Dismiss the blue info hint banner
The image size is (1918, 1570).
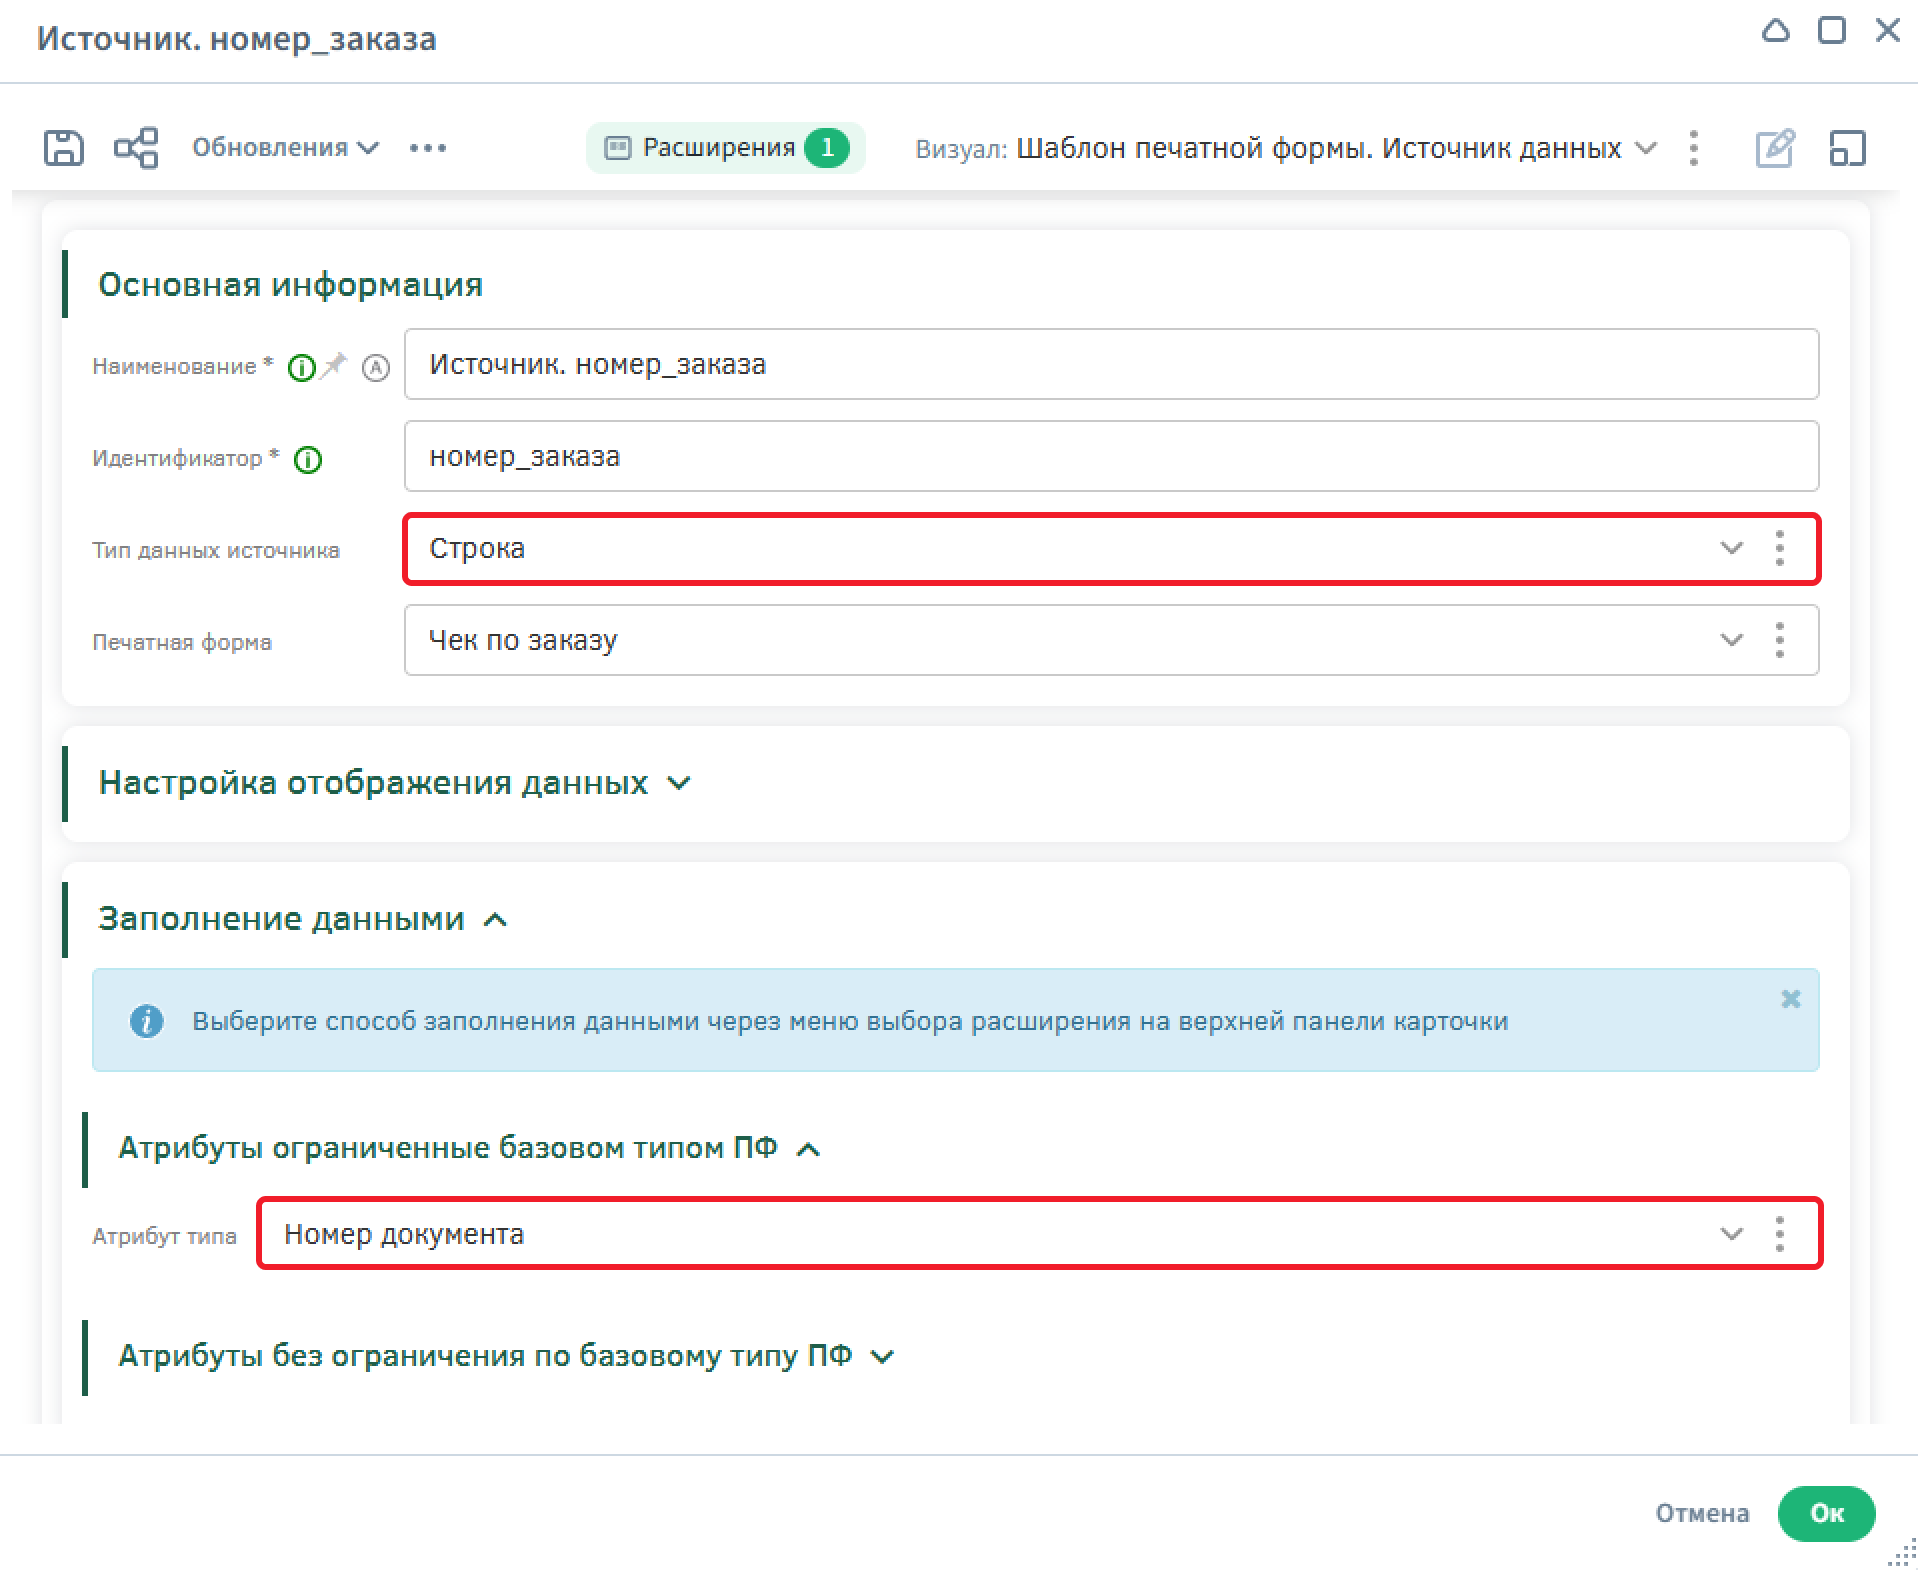click(1790, 999)
